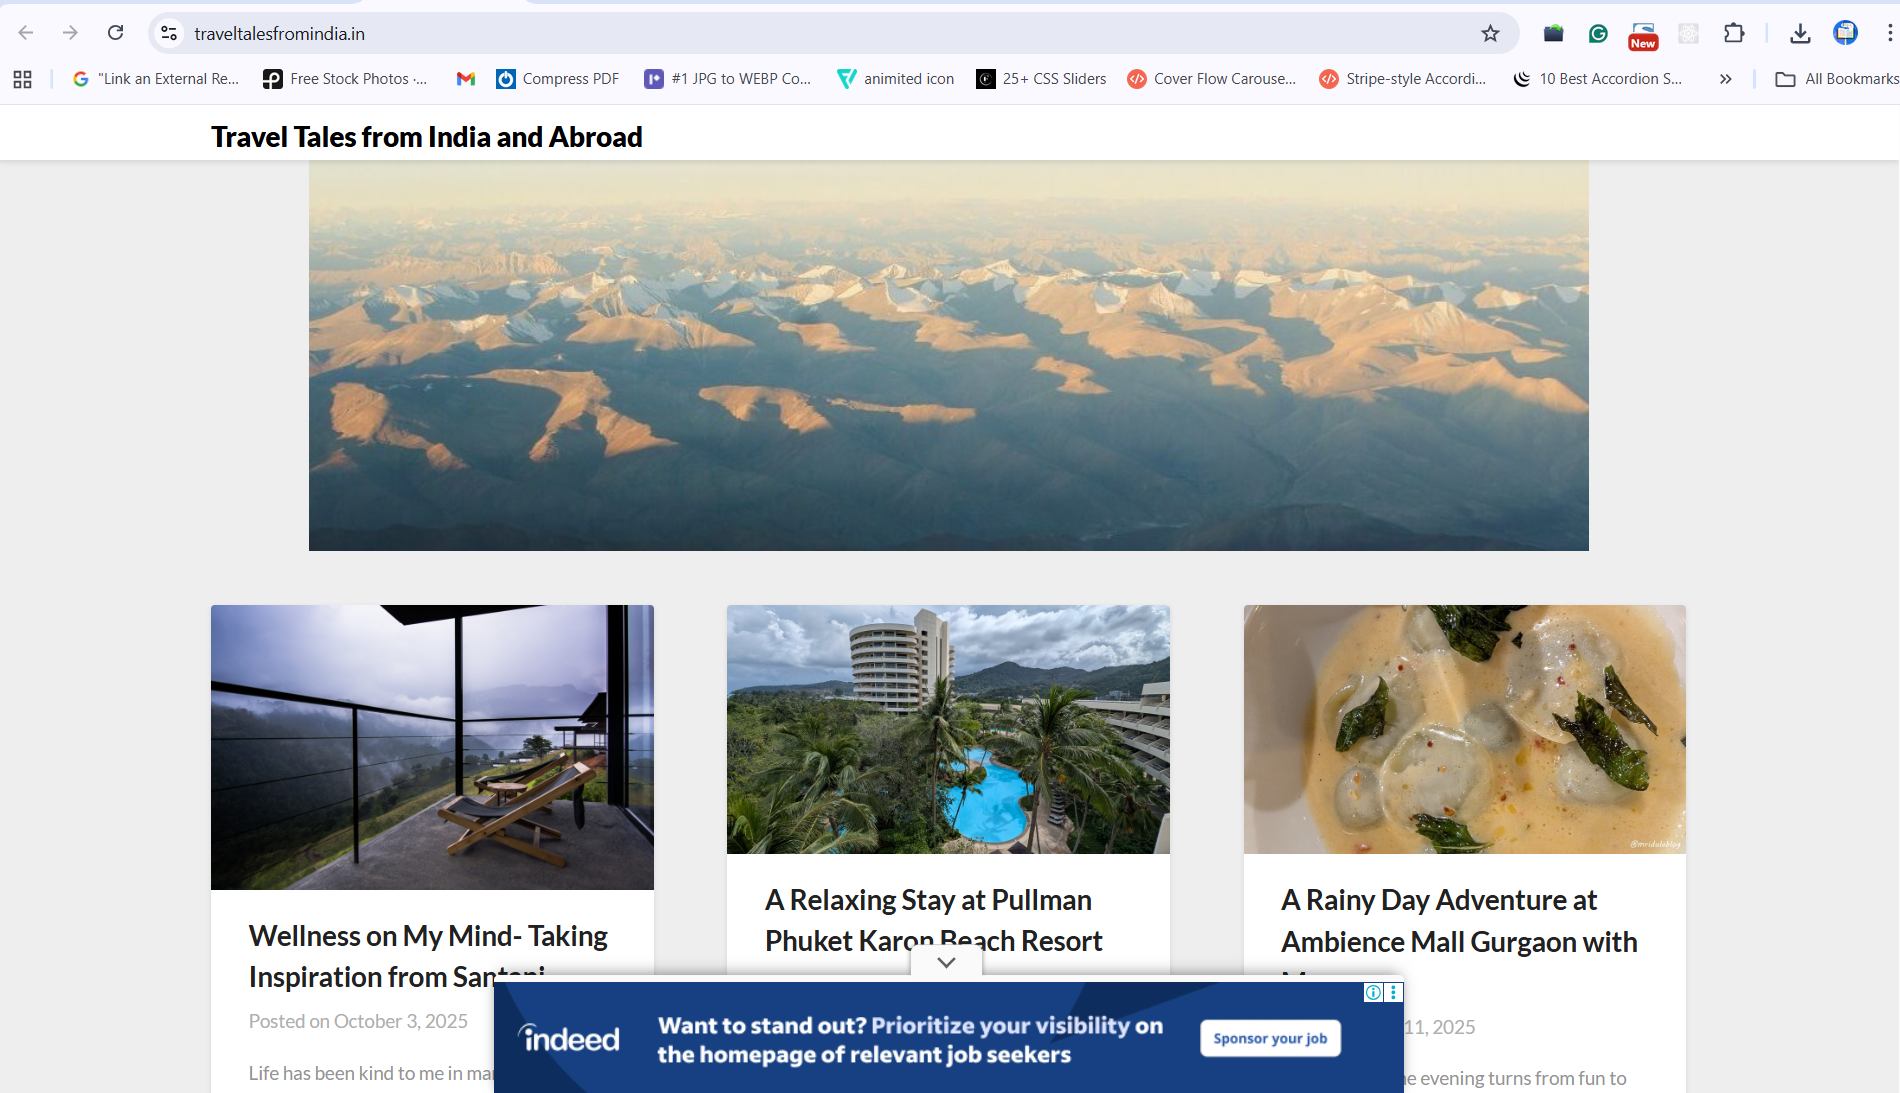Viewport: 1900px width, 1093px height.
Task: Click the site information icon
Action: [x=169, y=33]
